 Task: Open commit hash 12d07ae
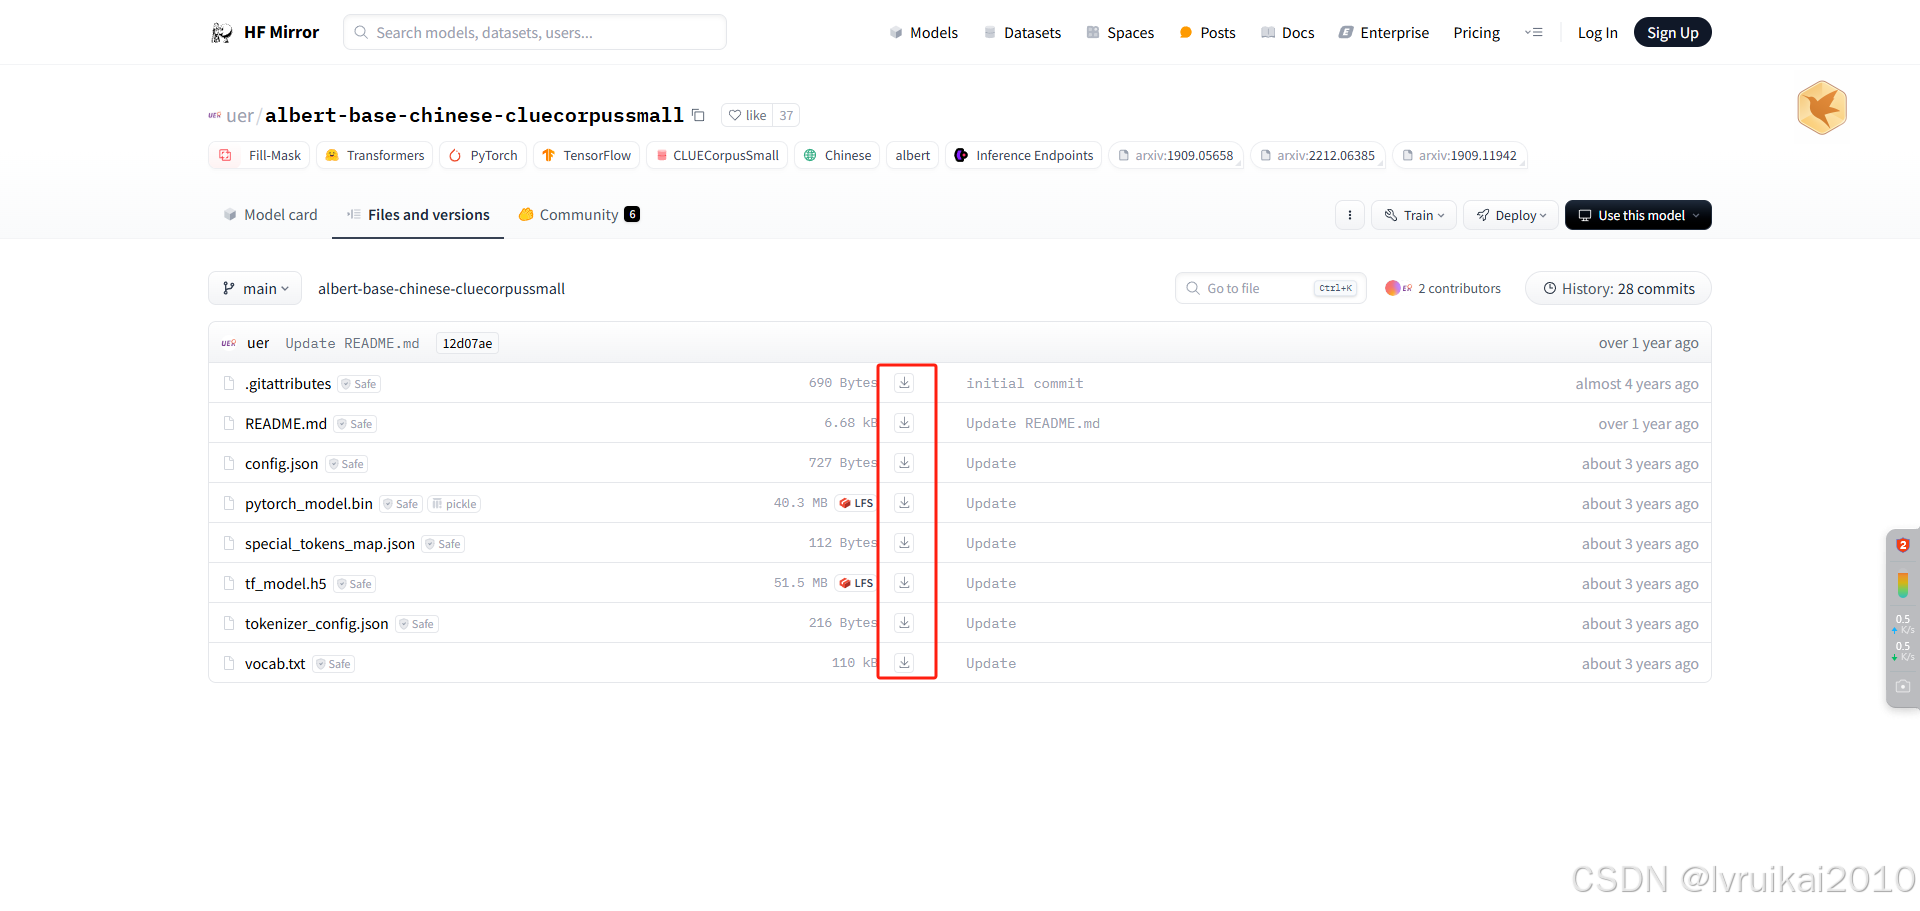click(x=467, y=343)
